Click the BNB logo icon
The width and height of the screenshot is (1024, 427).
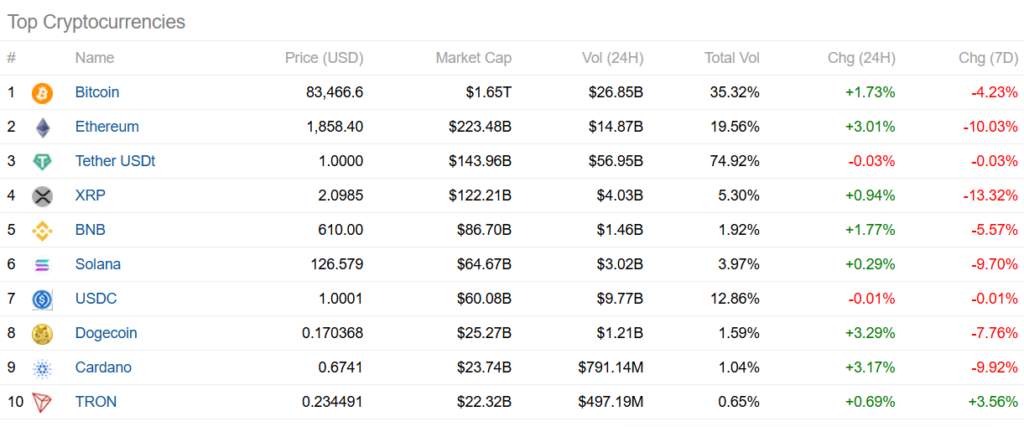[x=42, y=230]
